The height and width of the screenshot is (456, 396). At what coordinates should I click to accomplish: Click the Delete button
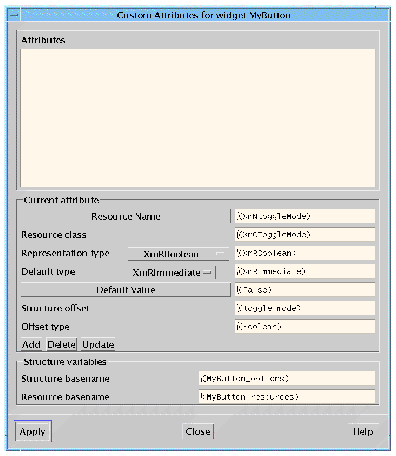pyautogui.click(x=62, y=344)
